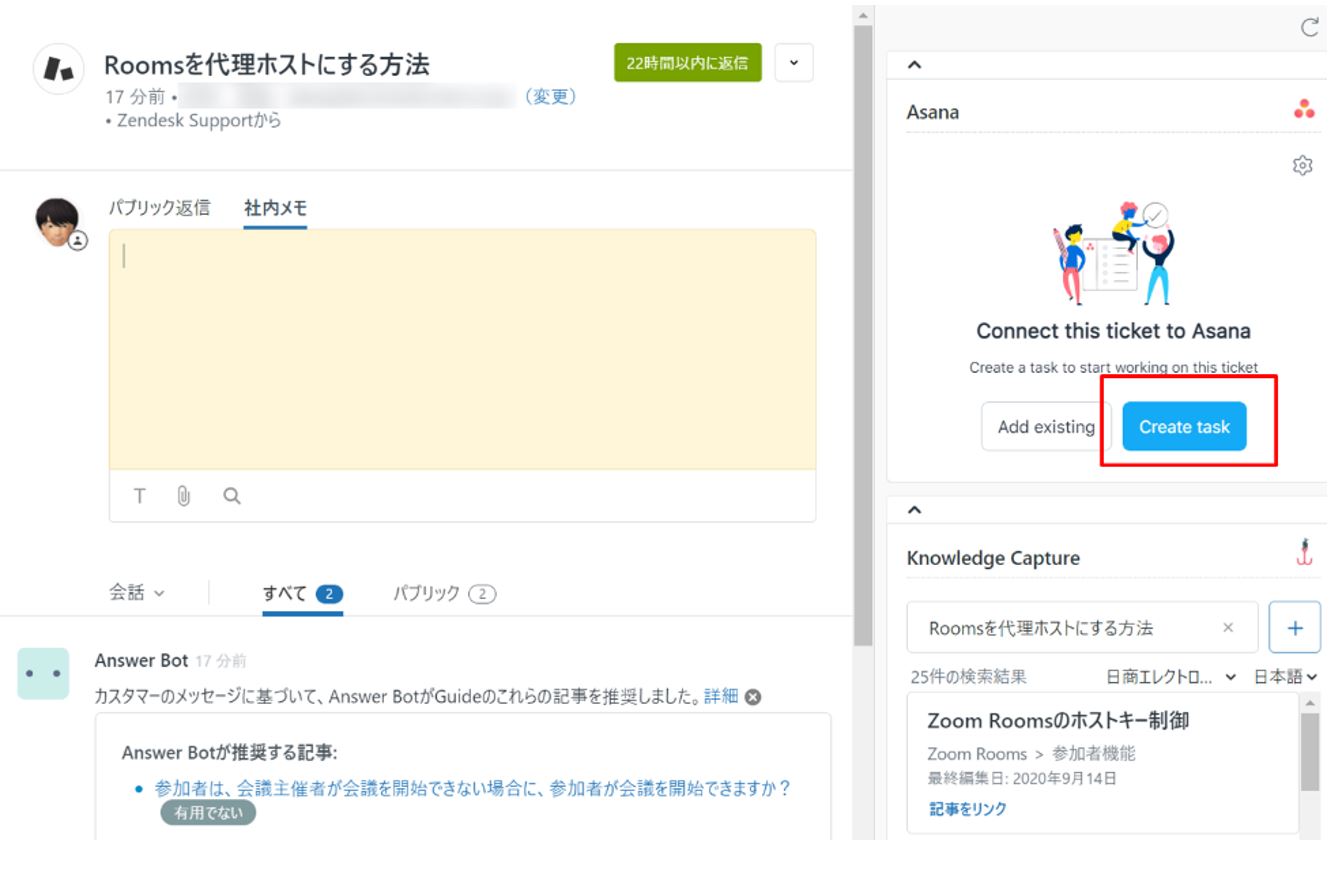Create a new article with the plus button
1338x874 pixels.
pos(1295,628)
